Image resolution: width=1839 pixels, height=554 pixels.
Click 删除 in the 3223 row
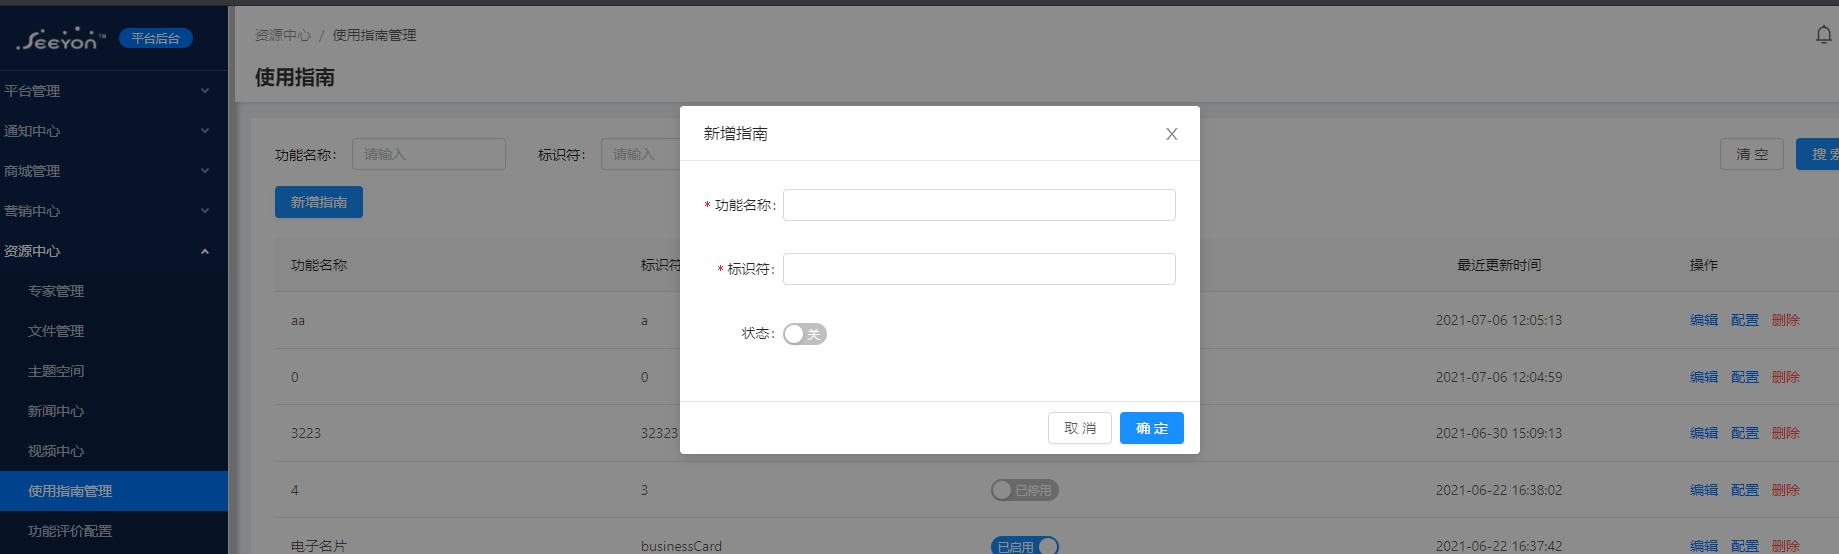(x=1786, y=433)
